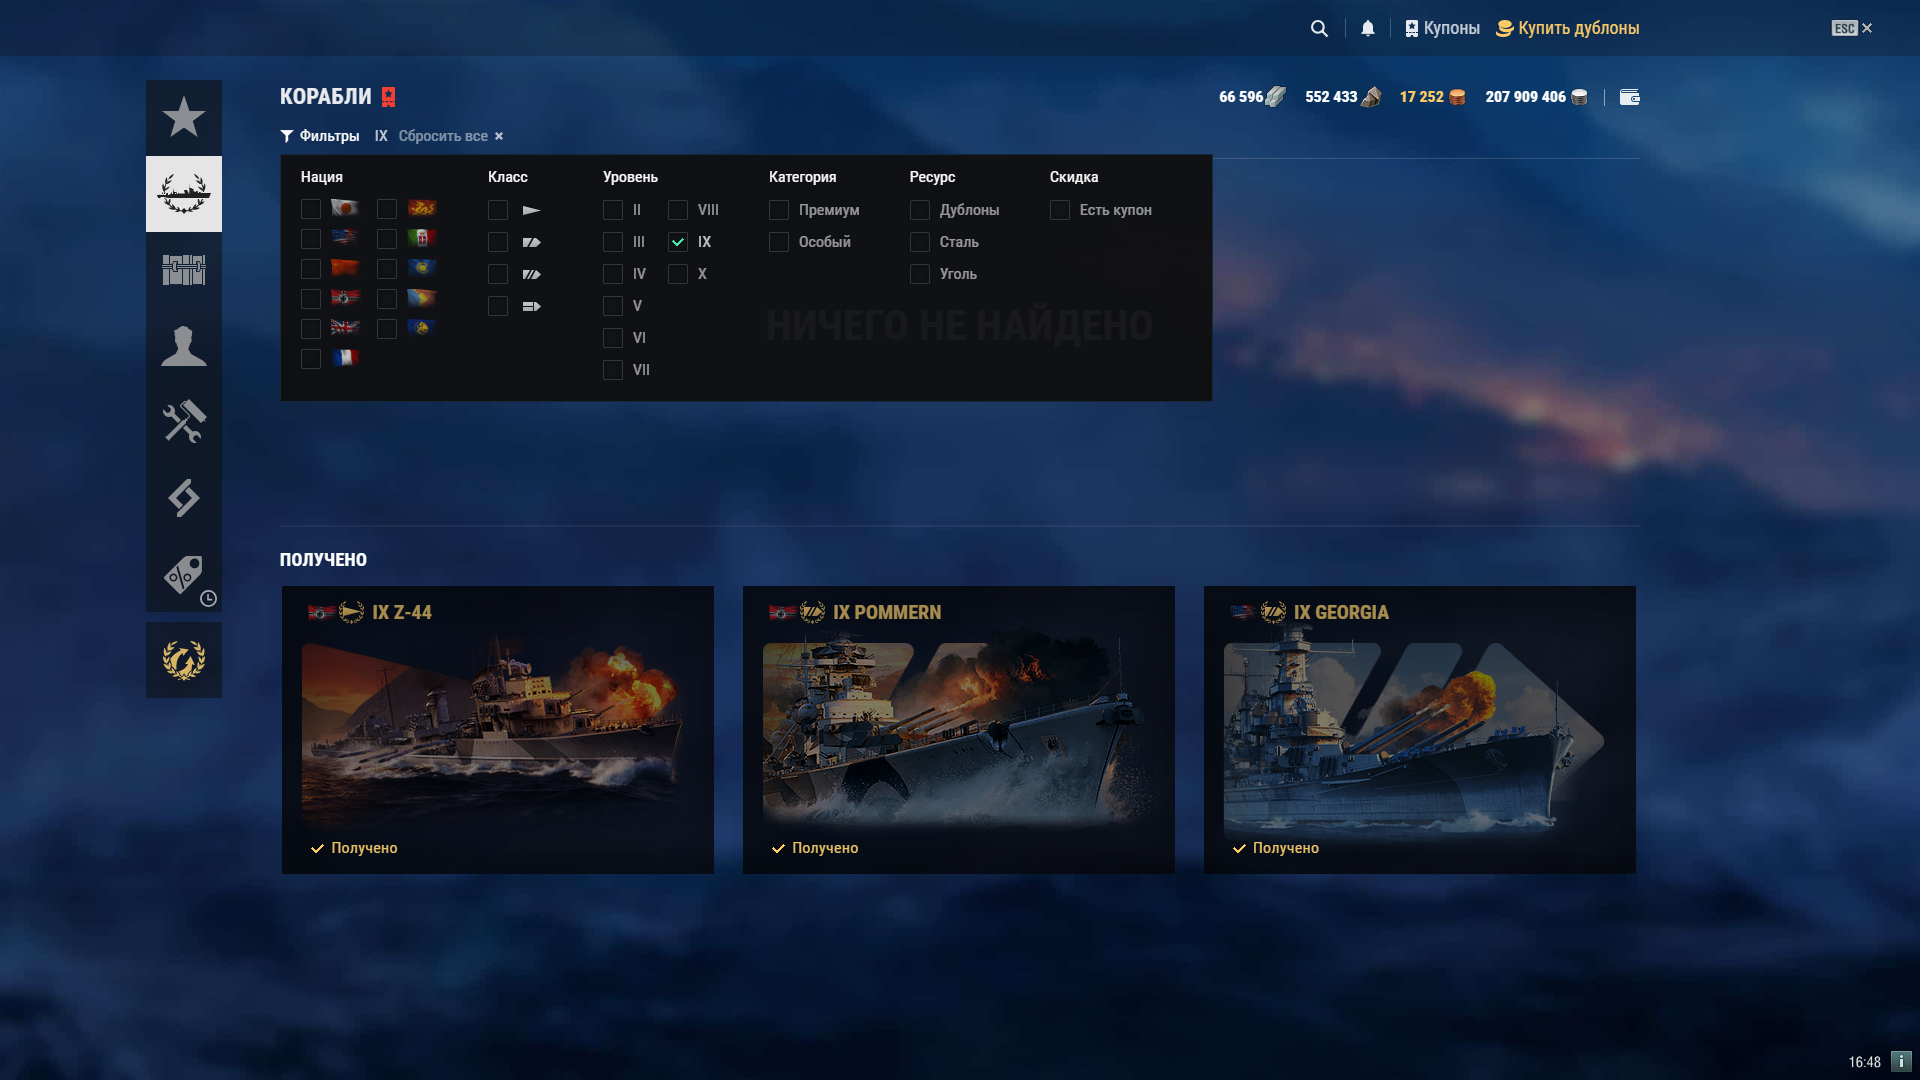This screenshot has height=1080, width=1920.
Task: Enable the Премиум category filter
Action: [779, 210]
